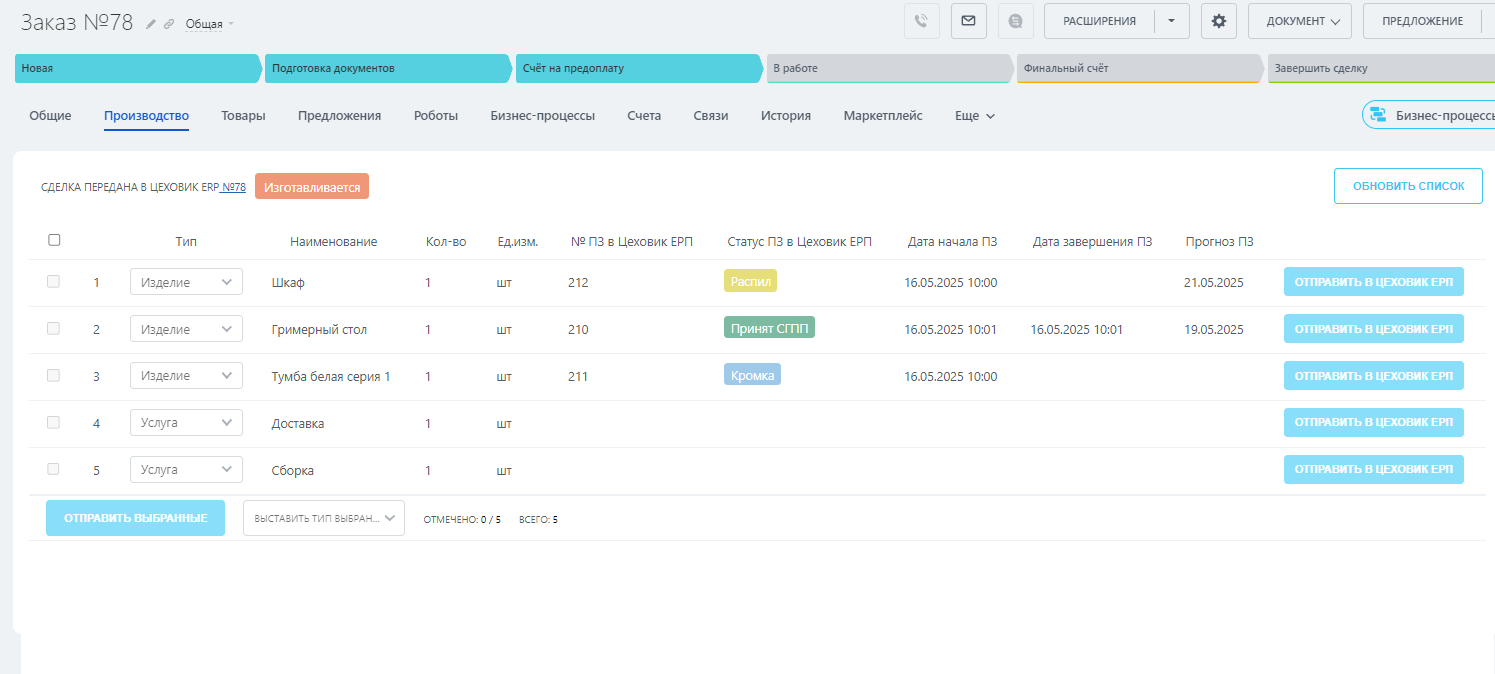
Task: Switch to the Товары tab
Action: [243, 116]
